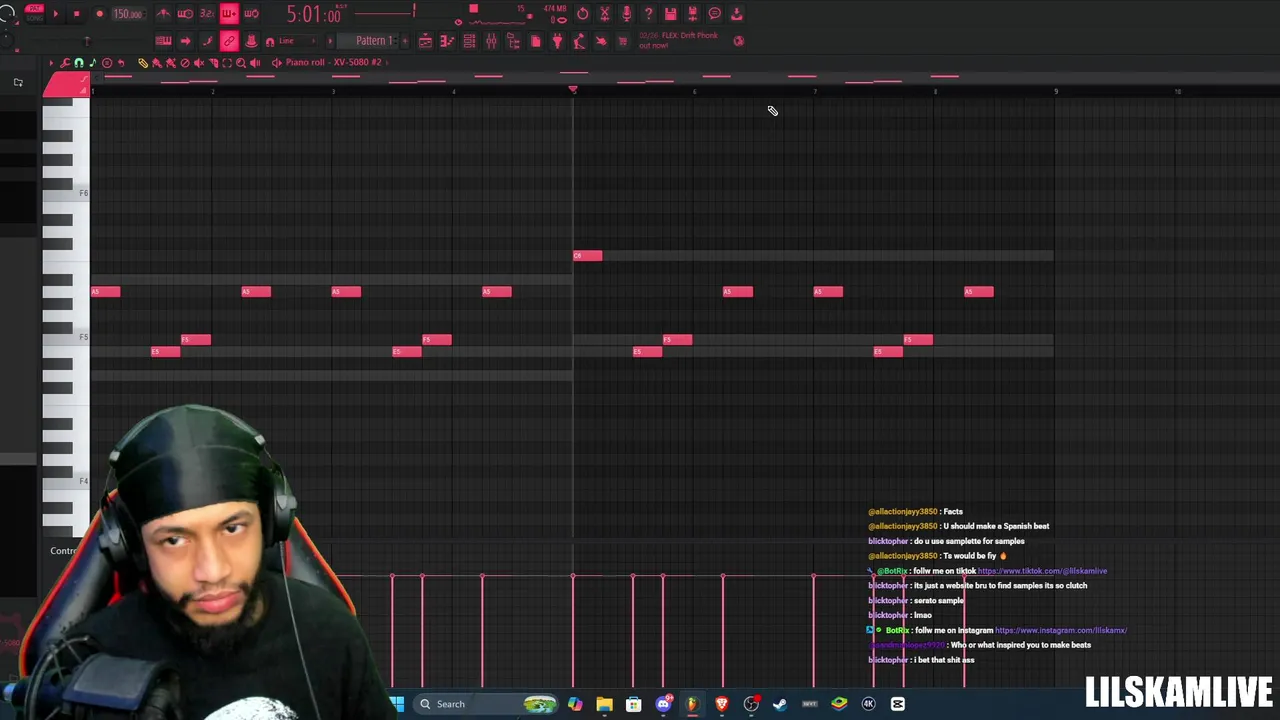Viewport: 1280px width, 720px height.
Task: Arm the Record button in the transport
Action: click(x=99, y=13)
